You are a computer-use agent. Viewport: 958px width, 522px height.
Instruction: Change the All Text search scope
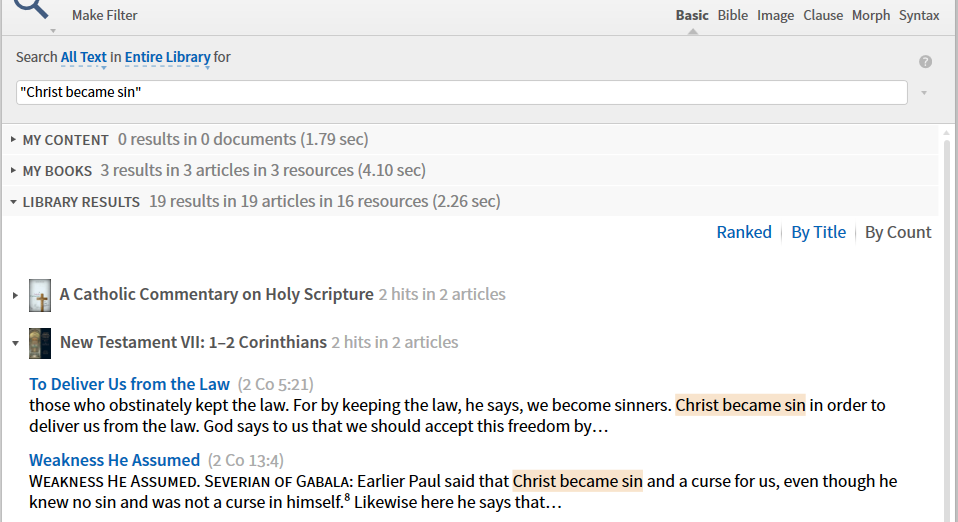tap(84, 58)
